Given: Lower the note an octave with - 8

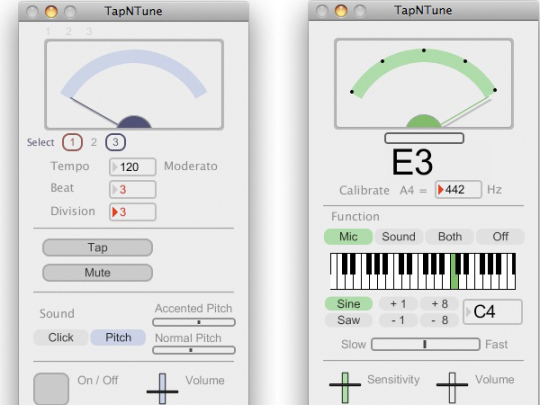Looking at the screenshot, I should point(440,320).
